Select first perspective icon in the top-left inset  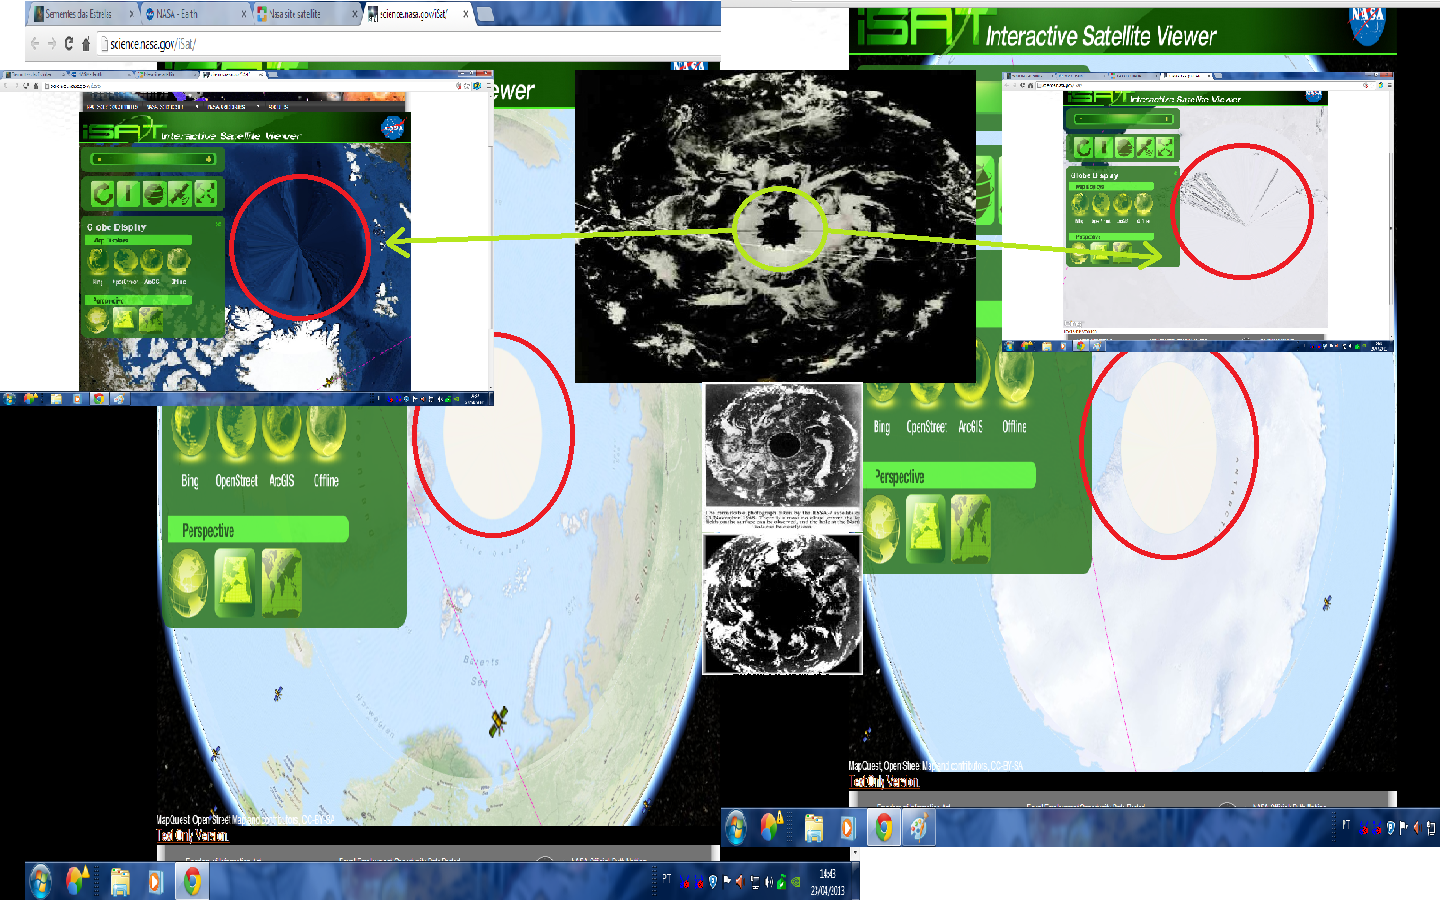coord(97,320)
